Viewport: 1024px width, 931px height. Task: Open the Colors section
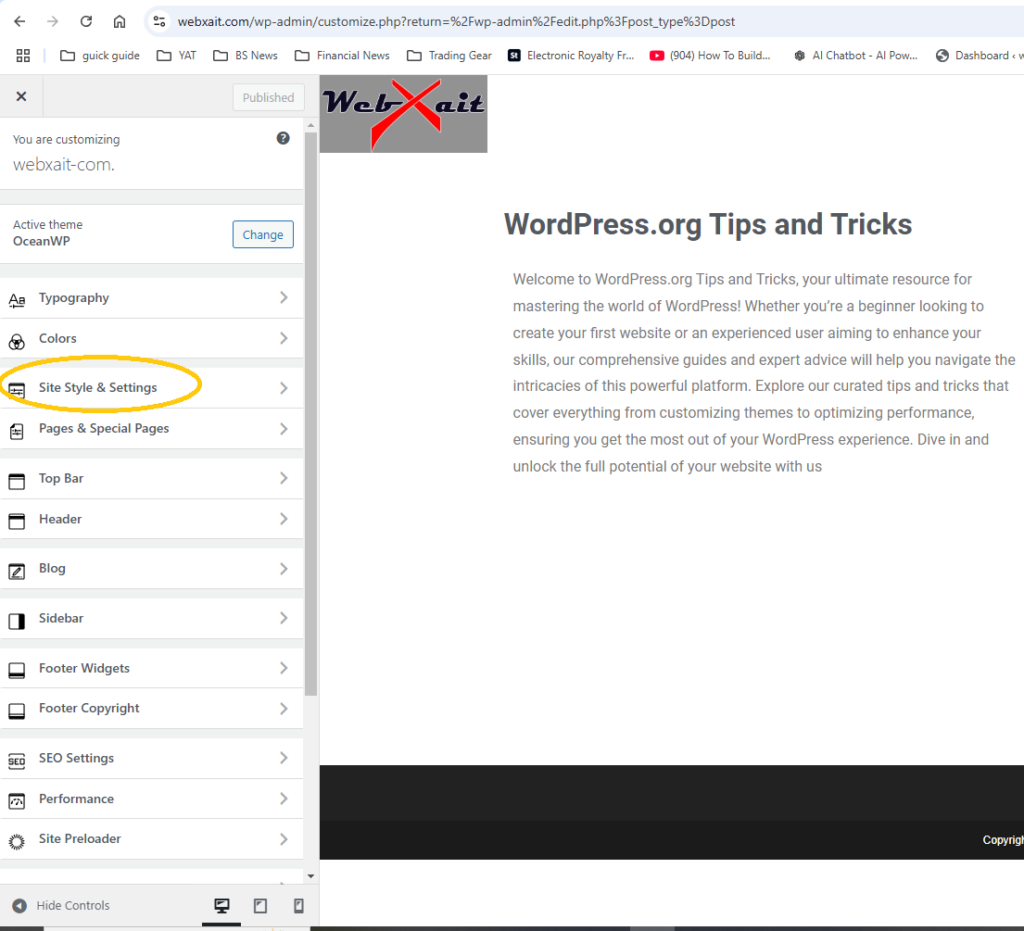(152, 338)
